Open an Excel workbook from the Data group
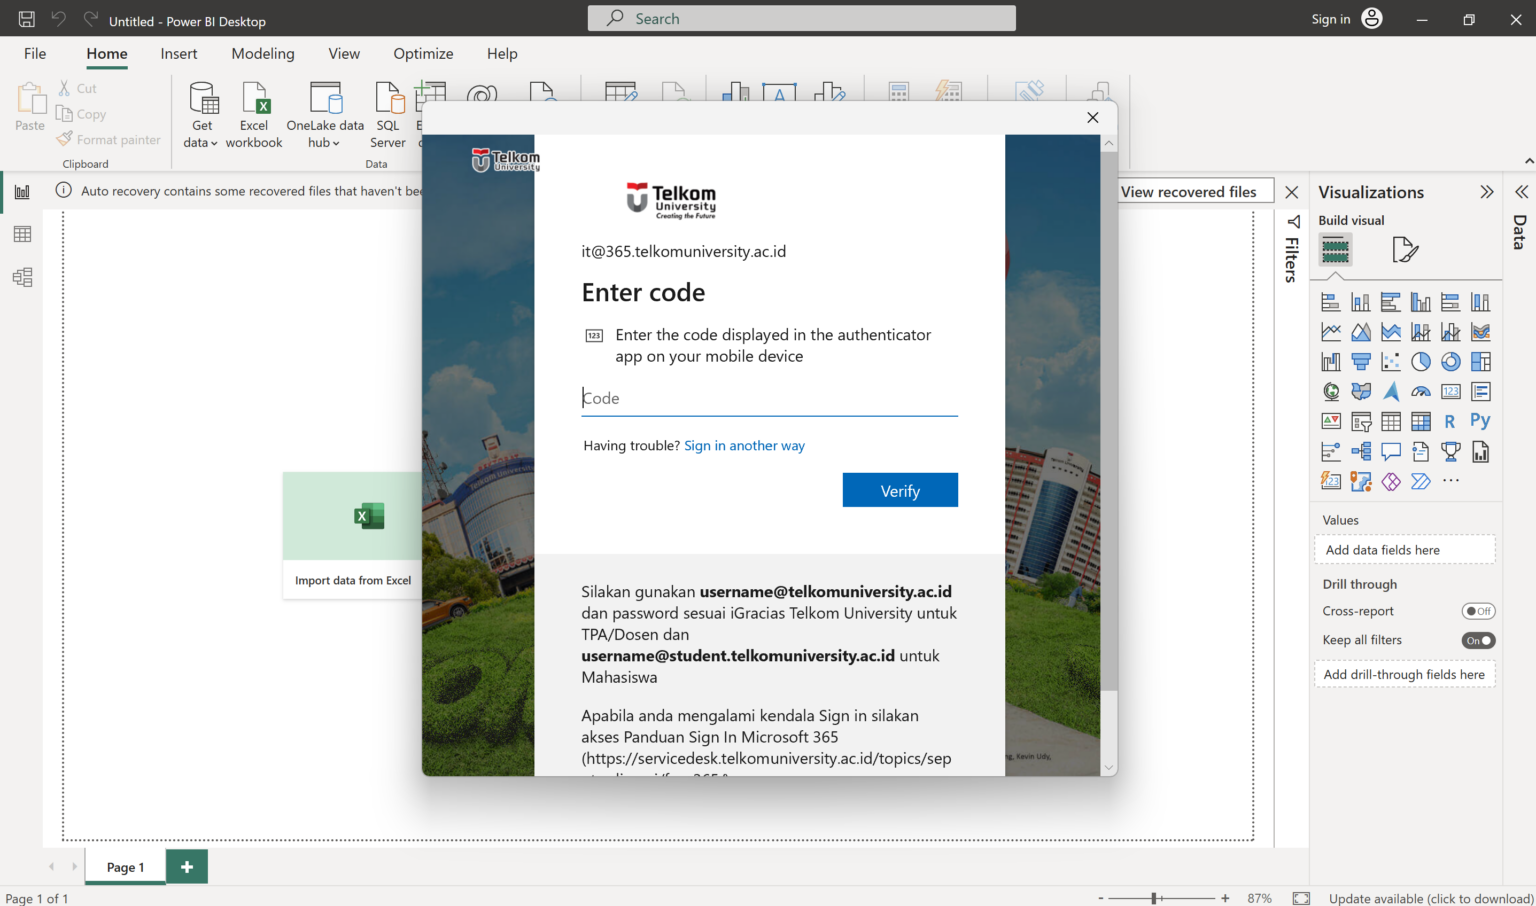The width and height of the screenshot is (1536, 906). [x=254, y=112]
